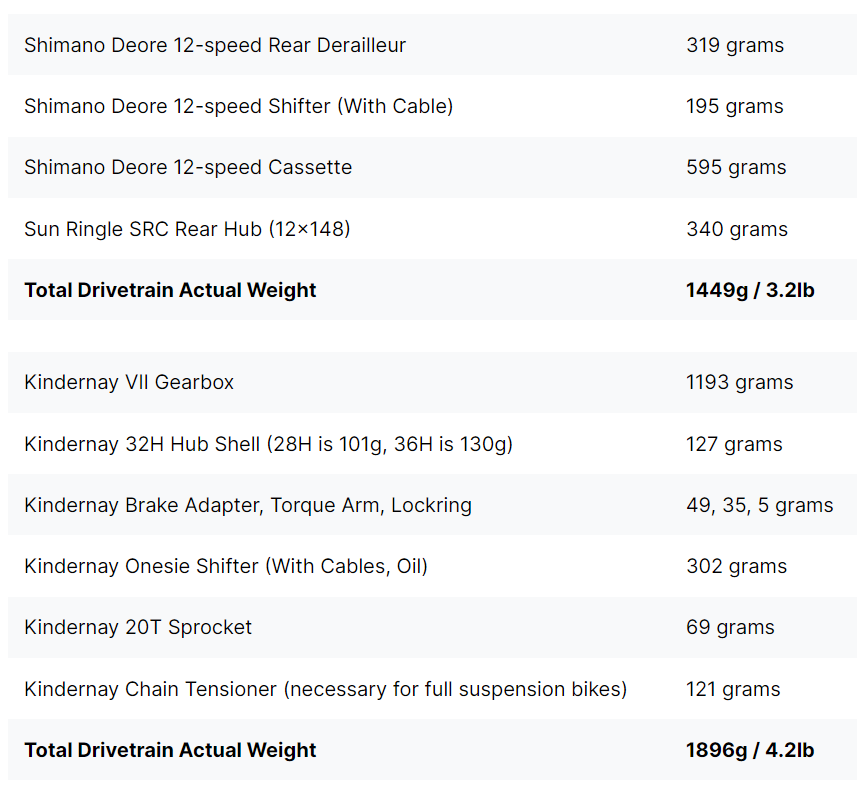Click the Kindernay 20T Sprocket text

point(138,627)
